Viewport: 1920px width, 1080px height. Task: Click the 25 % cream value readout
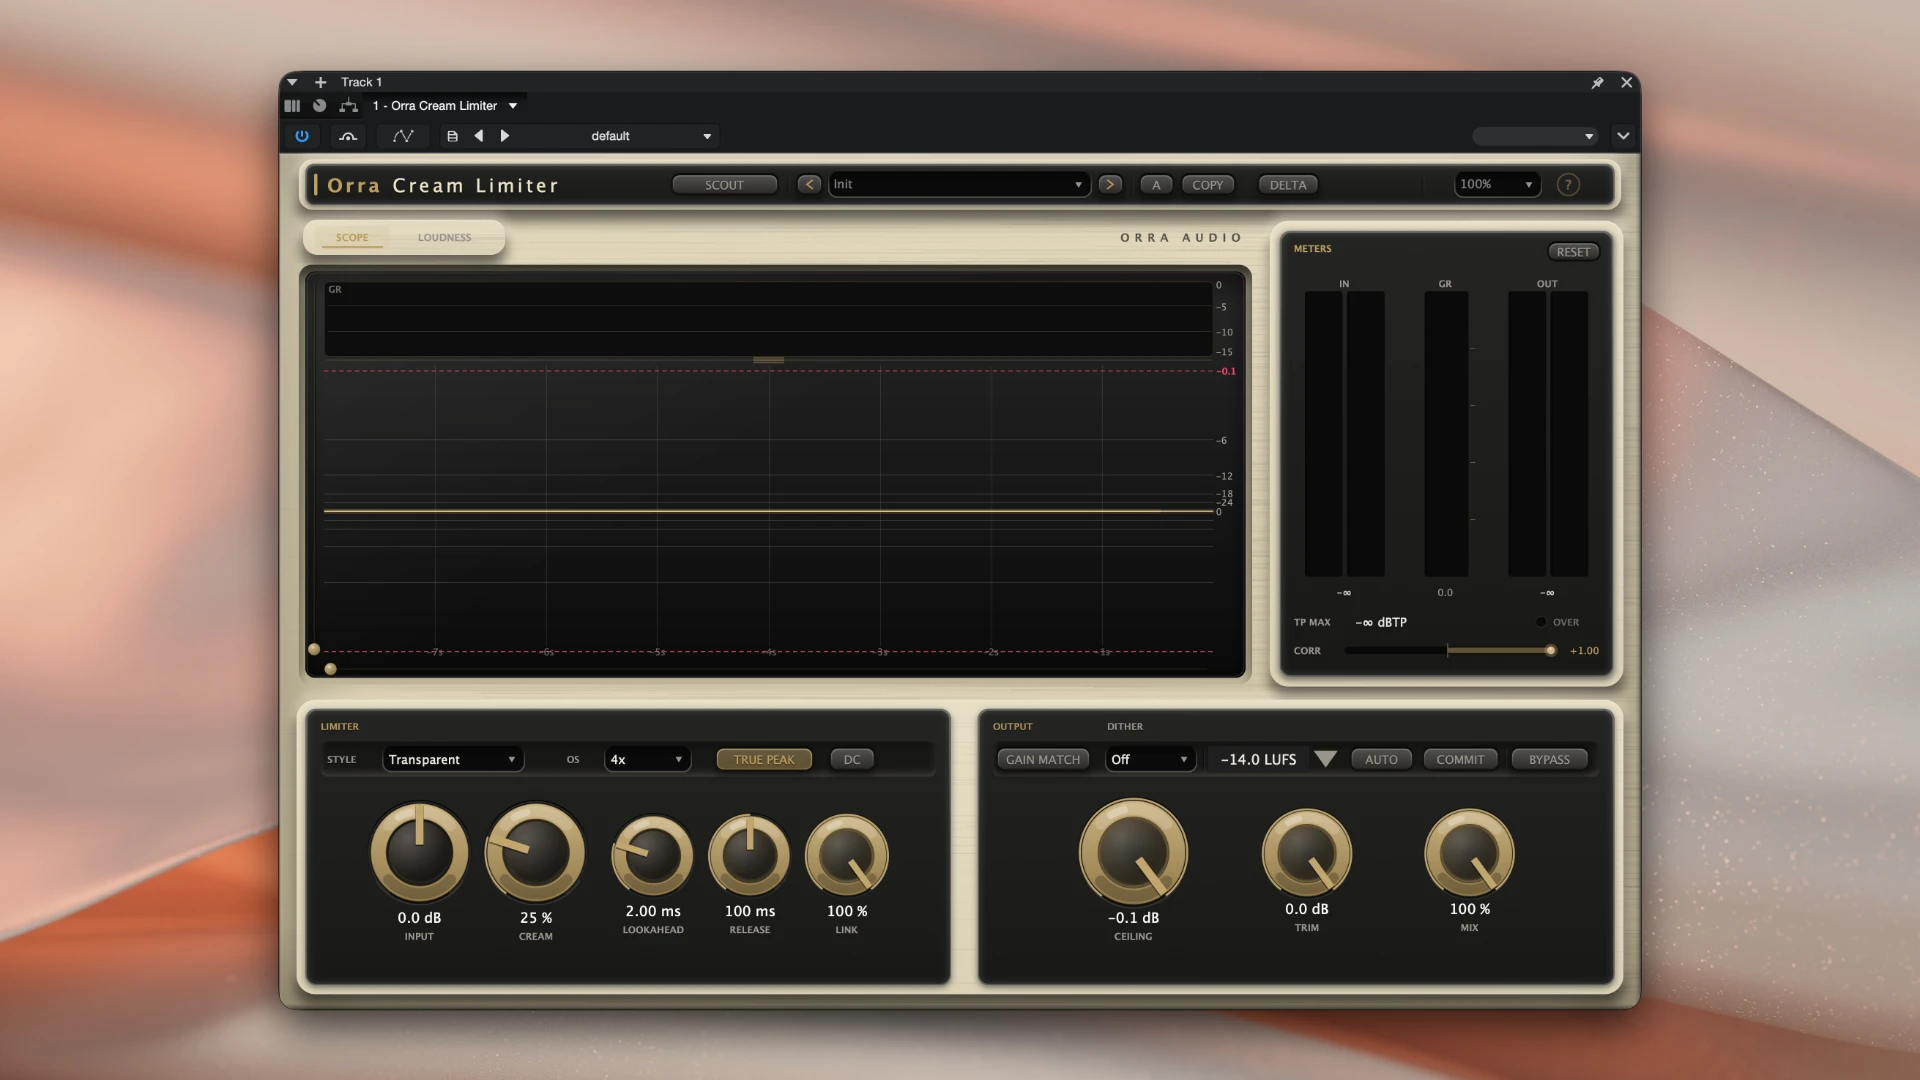536,918
